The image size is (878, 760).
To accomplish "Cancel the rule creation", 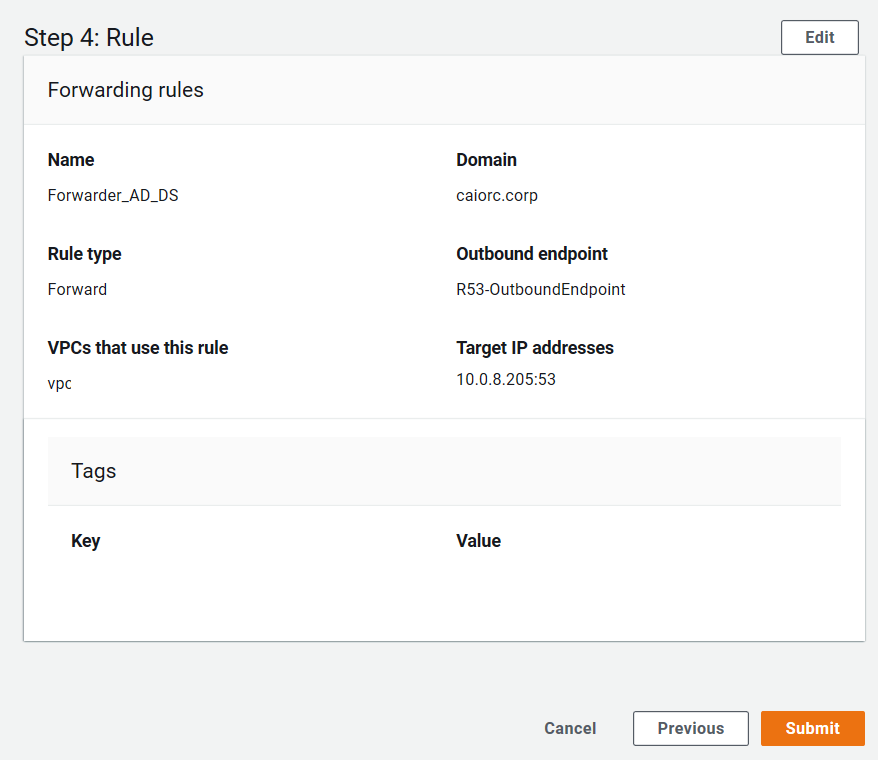I will [x=570, y=728].
